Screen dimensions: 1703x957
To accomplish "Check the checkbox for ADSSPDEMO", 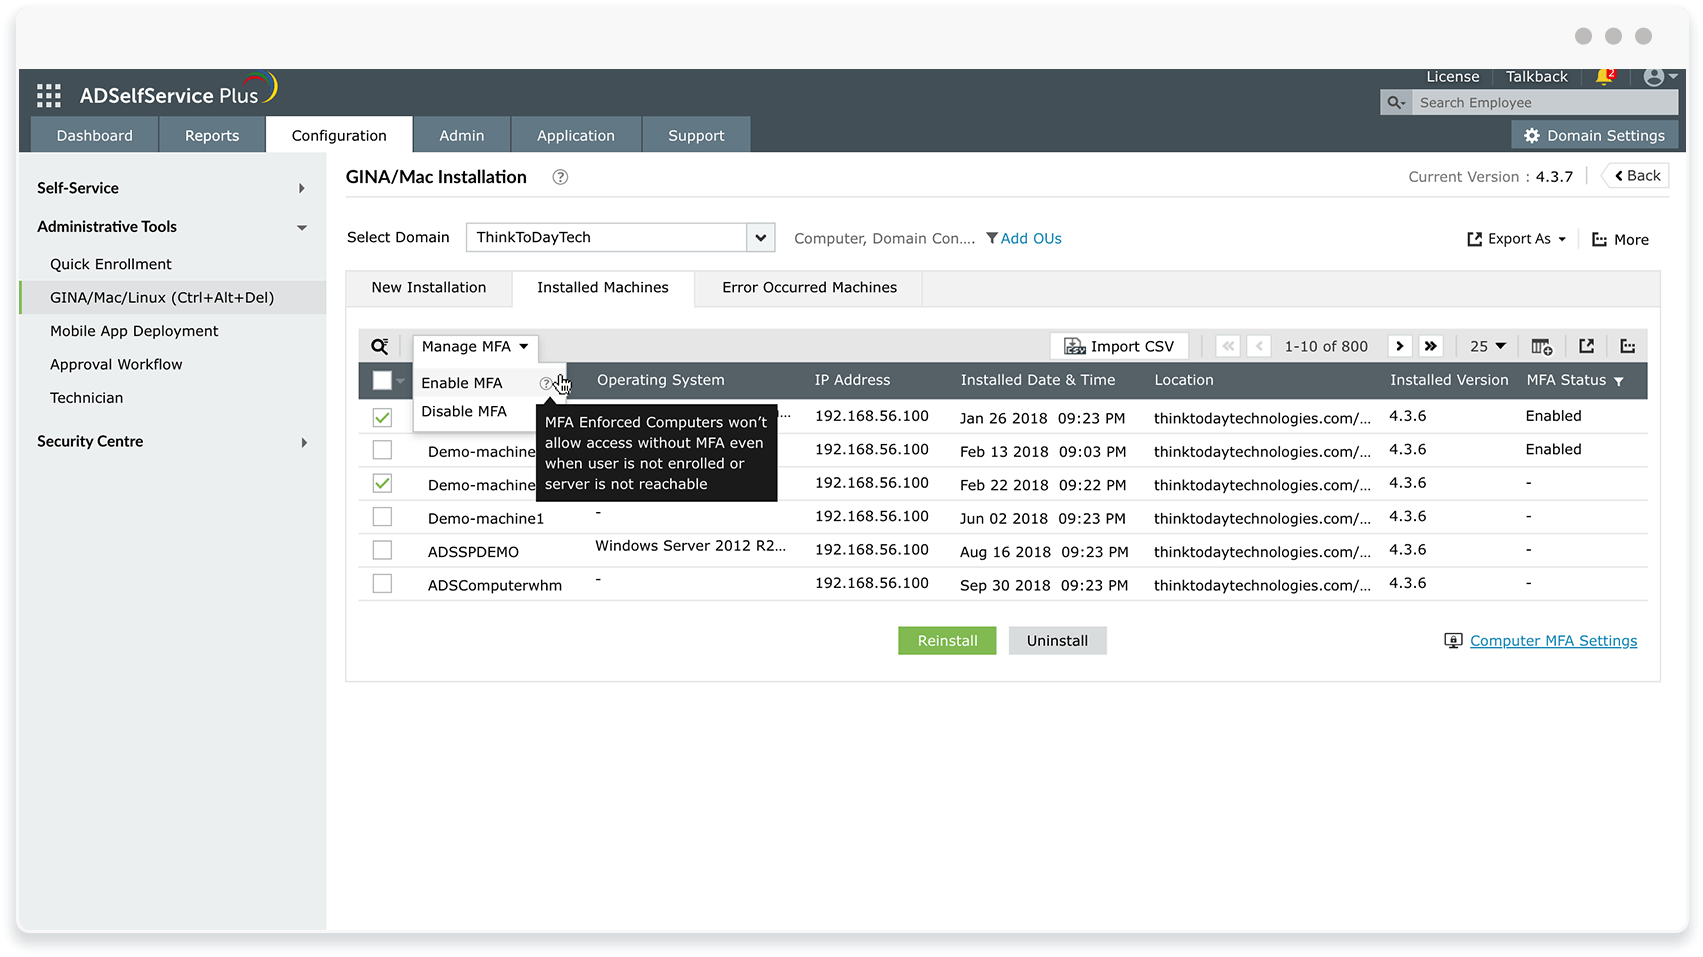I will coord(381,549).
